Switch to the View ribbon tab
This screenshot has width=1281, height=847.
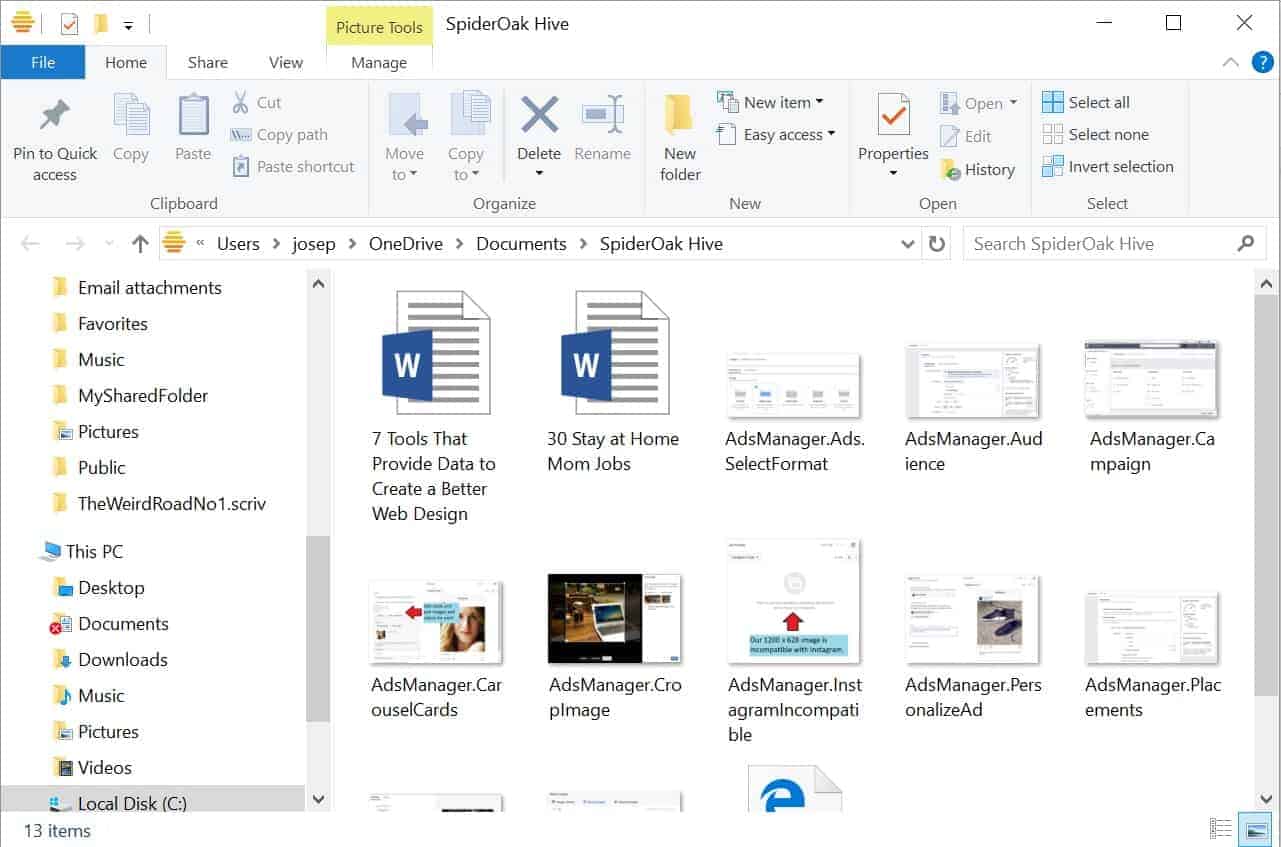point(286,62)
